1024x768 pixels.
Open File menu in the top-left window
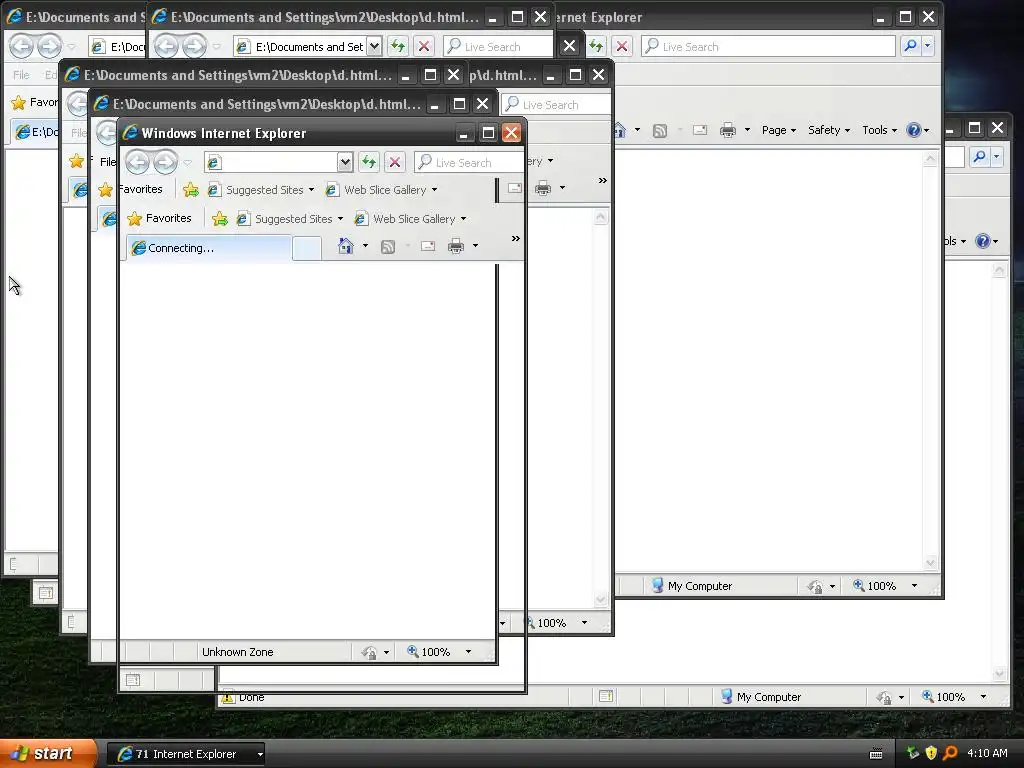click(x=21, y=75)
